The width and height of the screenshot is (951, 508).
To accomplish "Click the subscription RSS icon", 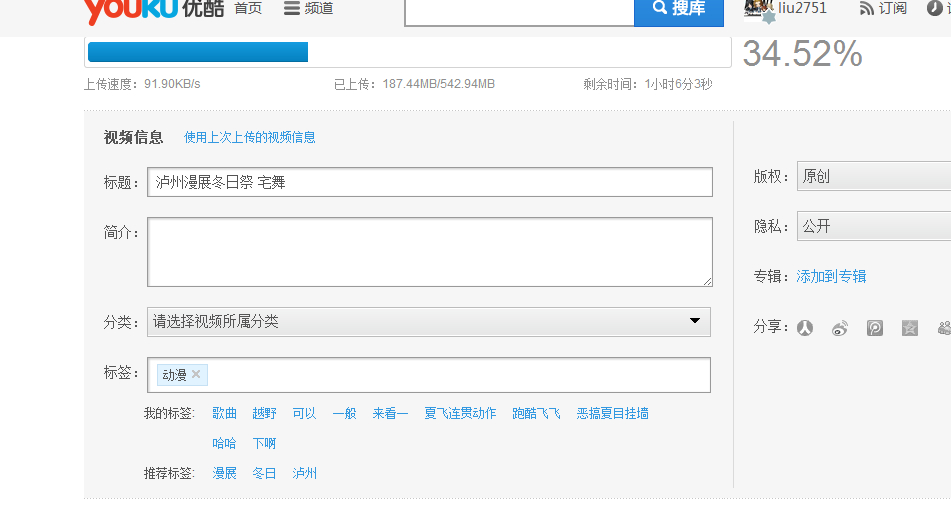I will point(867,8).
